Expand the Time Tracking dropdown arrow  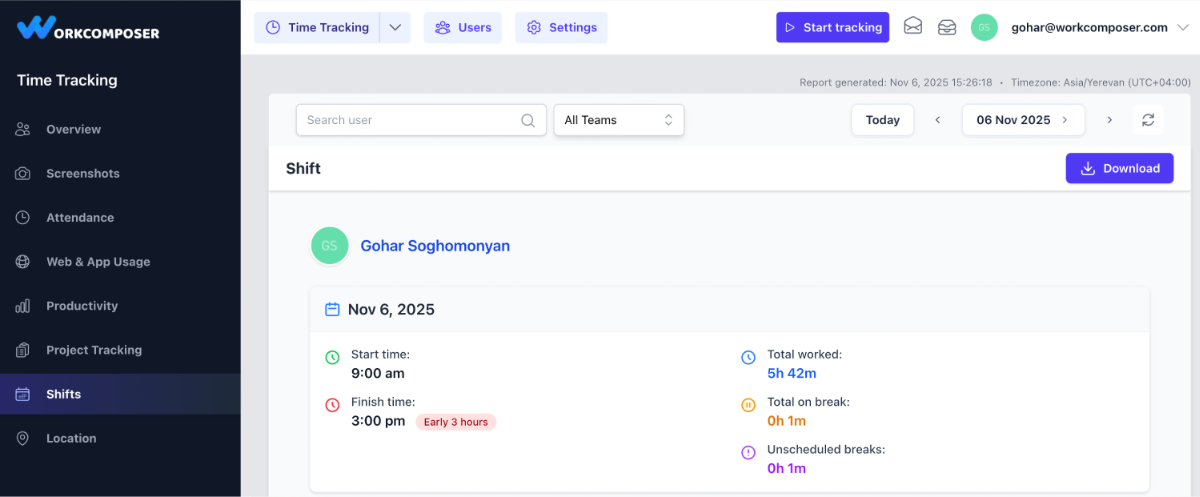pos(395,27)
